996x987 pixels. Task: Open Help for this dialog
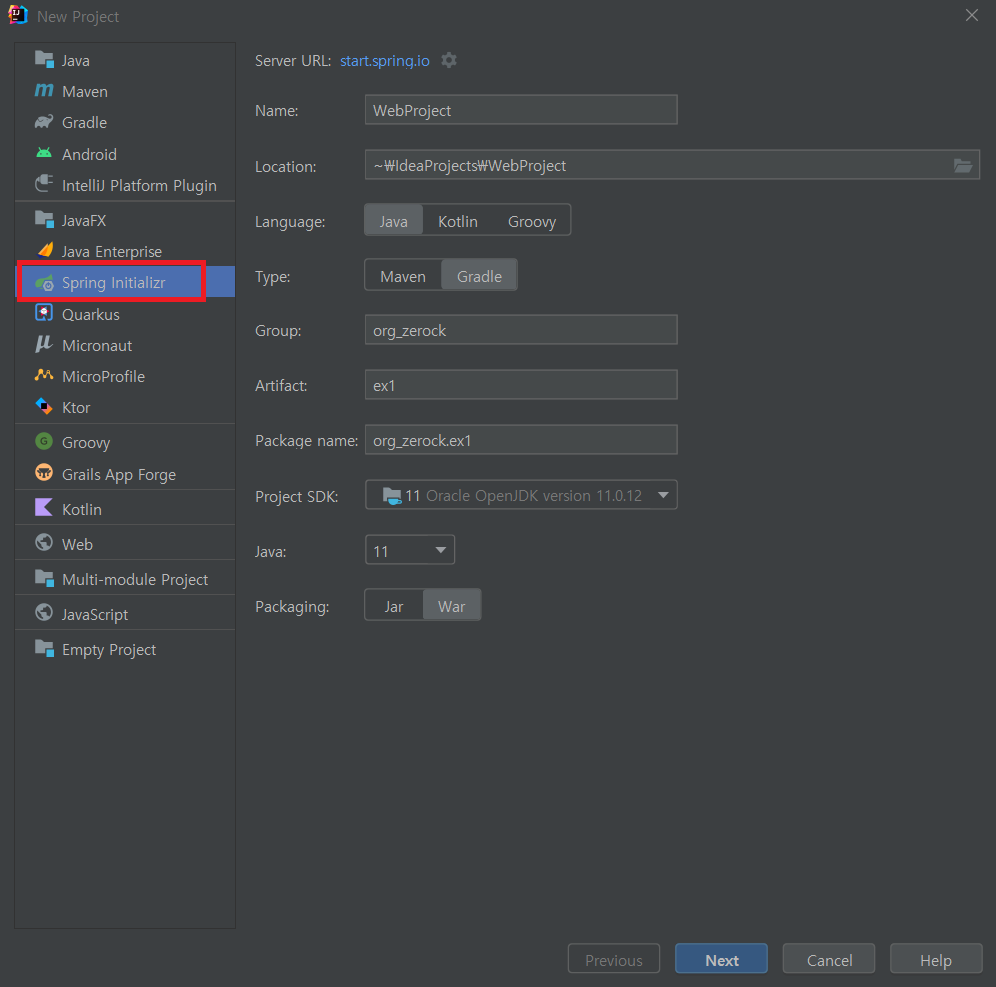(x=936, y=960)
